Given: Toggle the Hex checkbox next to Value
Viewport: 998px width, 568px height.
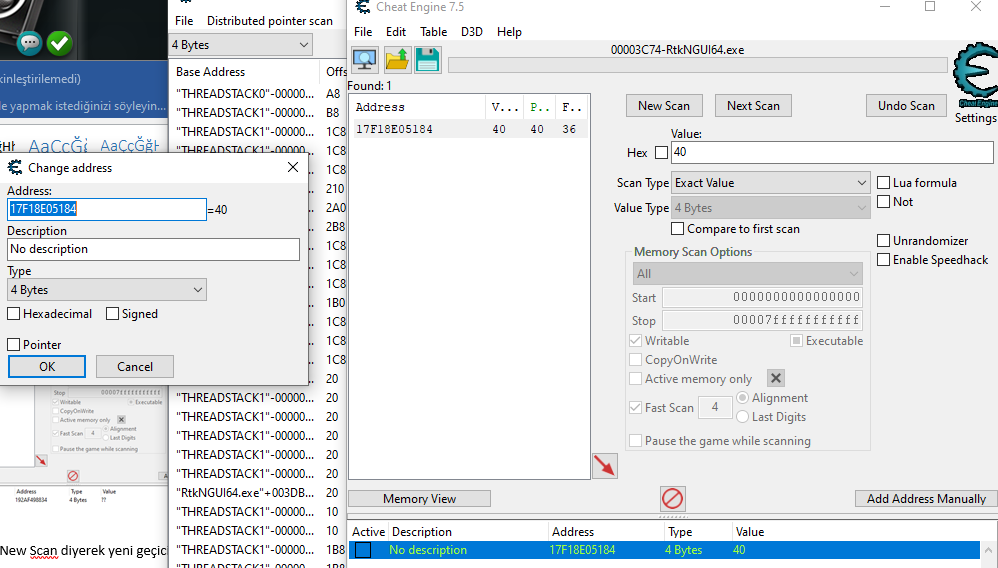Looking at the screenshot, I should (661, 153).
